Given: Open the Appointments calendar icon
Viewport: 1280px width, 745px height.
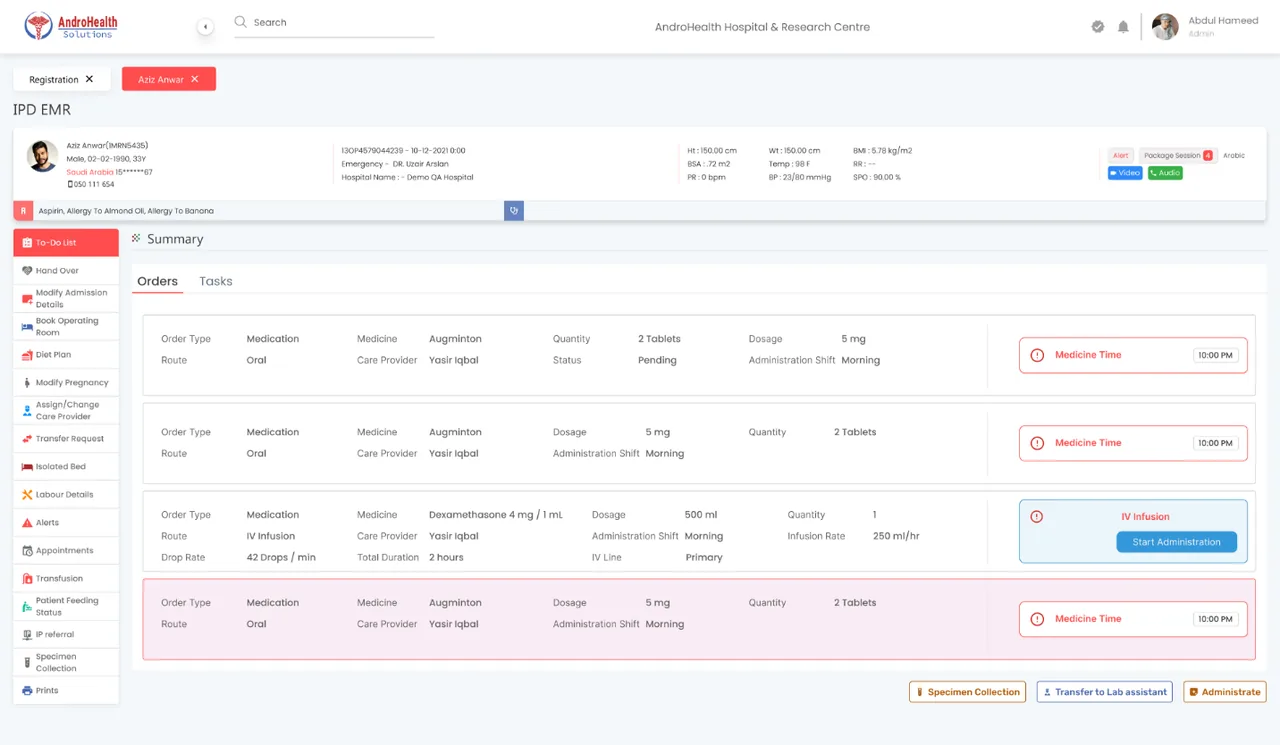Looking at the screenshot, I should 27,551.
